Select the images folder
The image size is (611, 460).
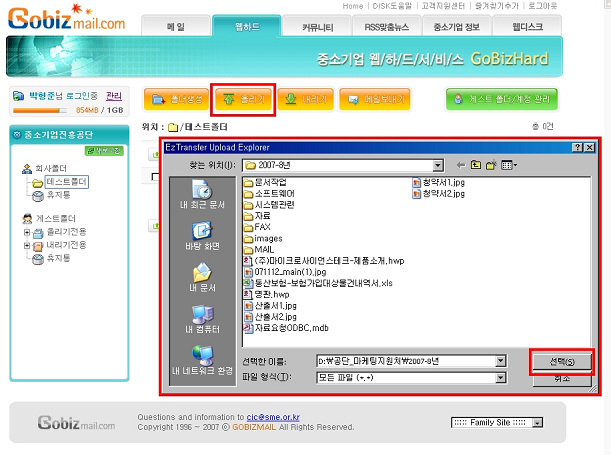pyautogui.click(x=263, y=238)
